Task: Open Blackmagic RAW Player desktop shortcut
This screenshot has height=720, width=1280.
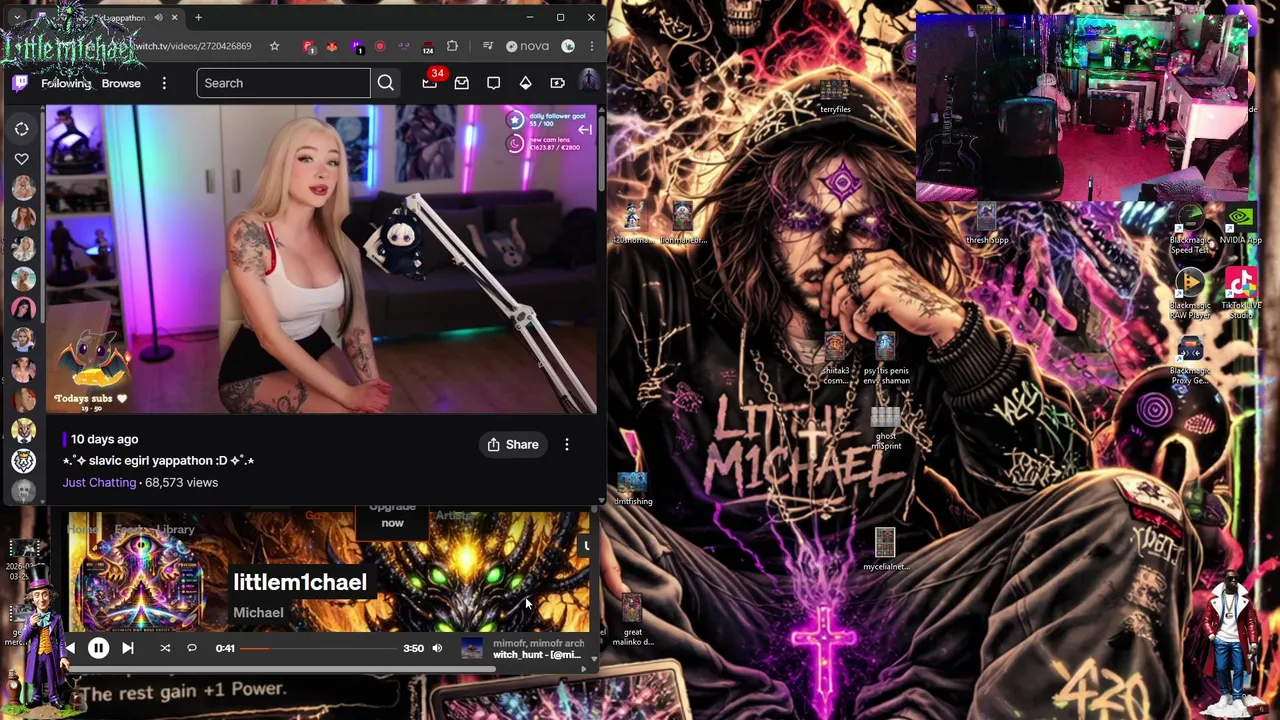Action: (1190, 295)
